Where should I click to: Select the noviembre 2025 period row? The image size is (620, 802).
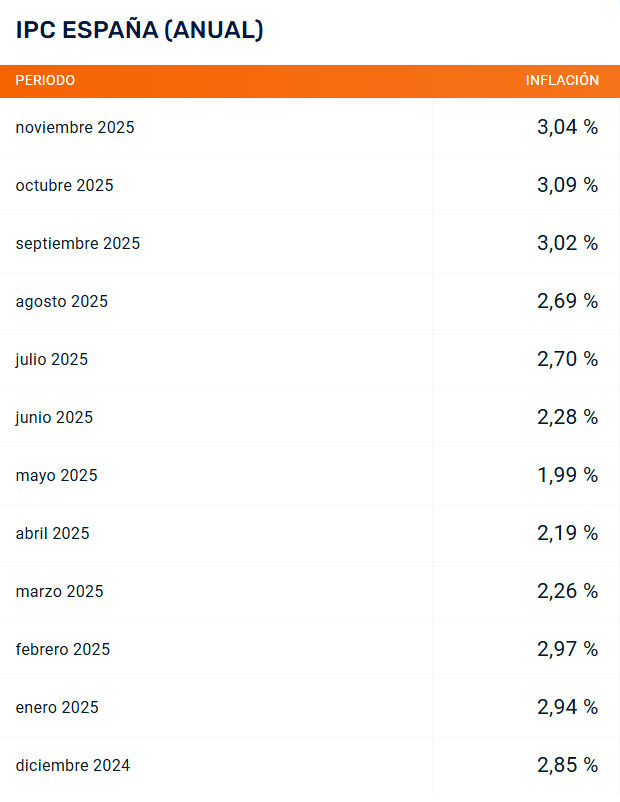pyautogui.click(x=75, y=128)
